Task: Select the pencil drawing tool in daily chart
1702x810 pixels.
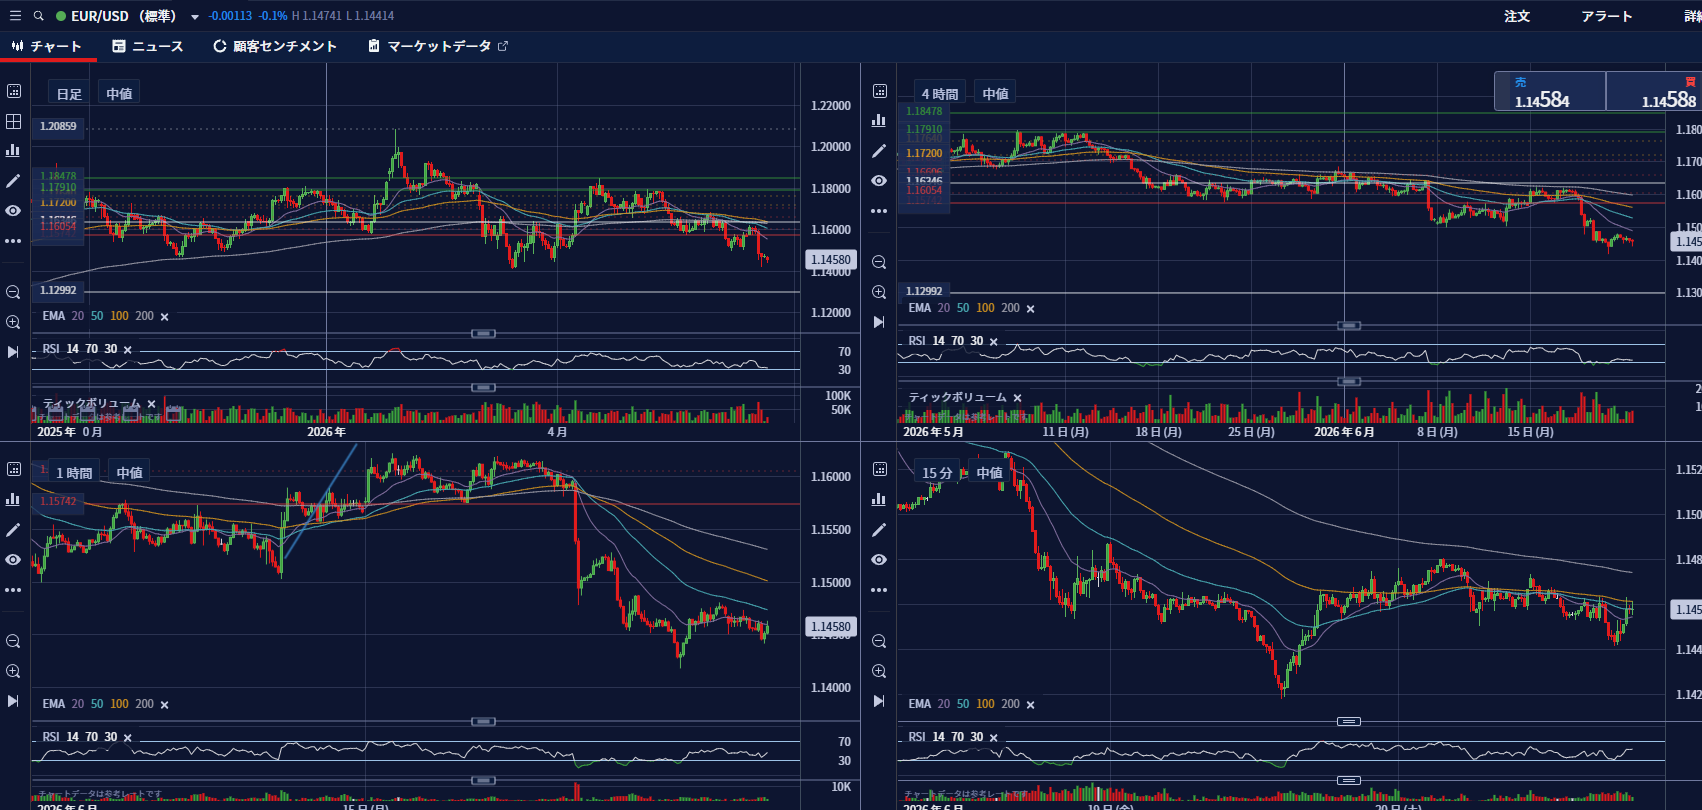Action: [x=13, y=181]
